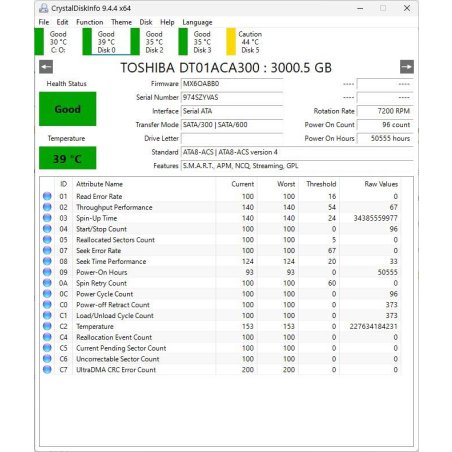452x452 pixels.
Task: Open the Help menu
Action: pyautogui.click(x=167, y=22)
